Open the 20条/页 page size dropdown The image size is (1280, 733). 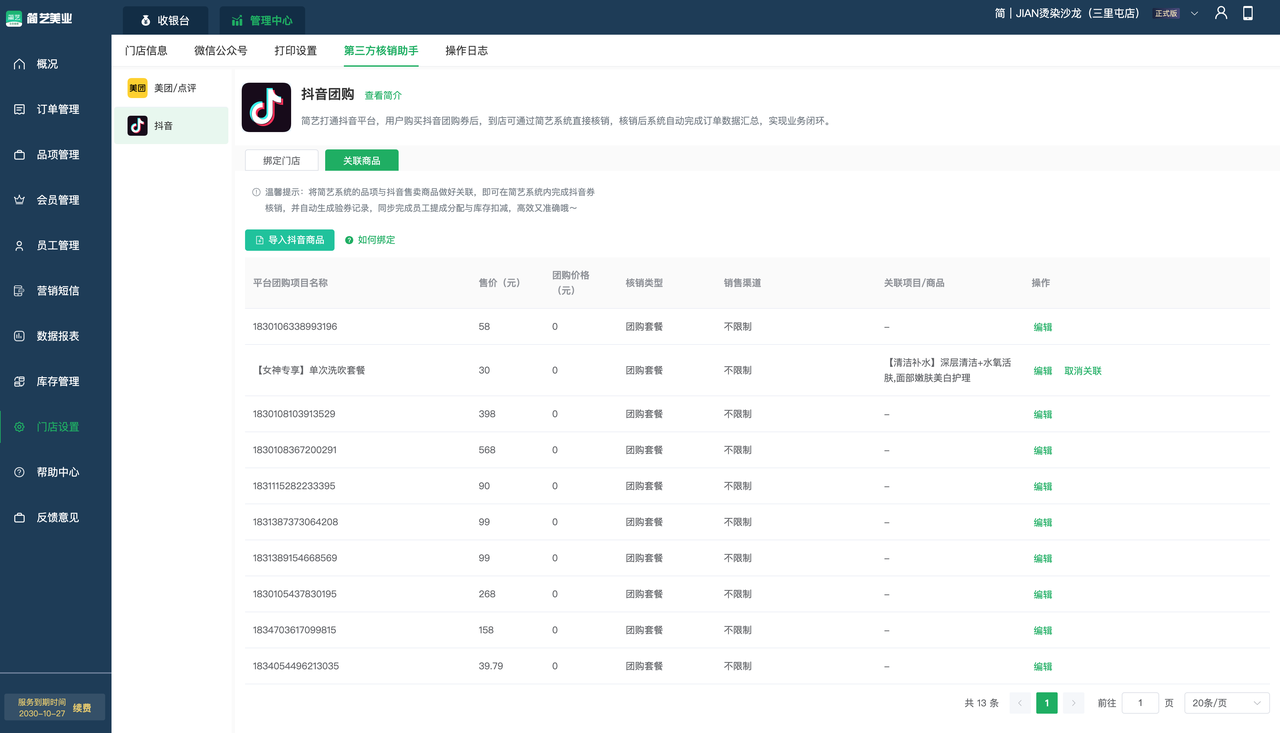1226,703
